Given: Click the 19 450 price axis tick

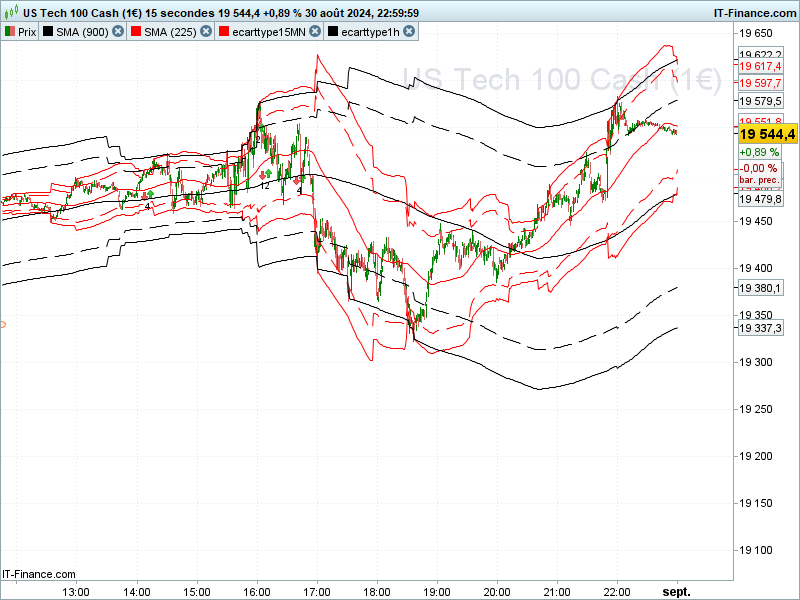Looking at the screenshot, I should point(756,221).
